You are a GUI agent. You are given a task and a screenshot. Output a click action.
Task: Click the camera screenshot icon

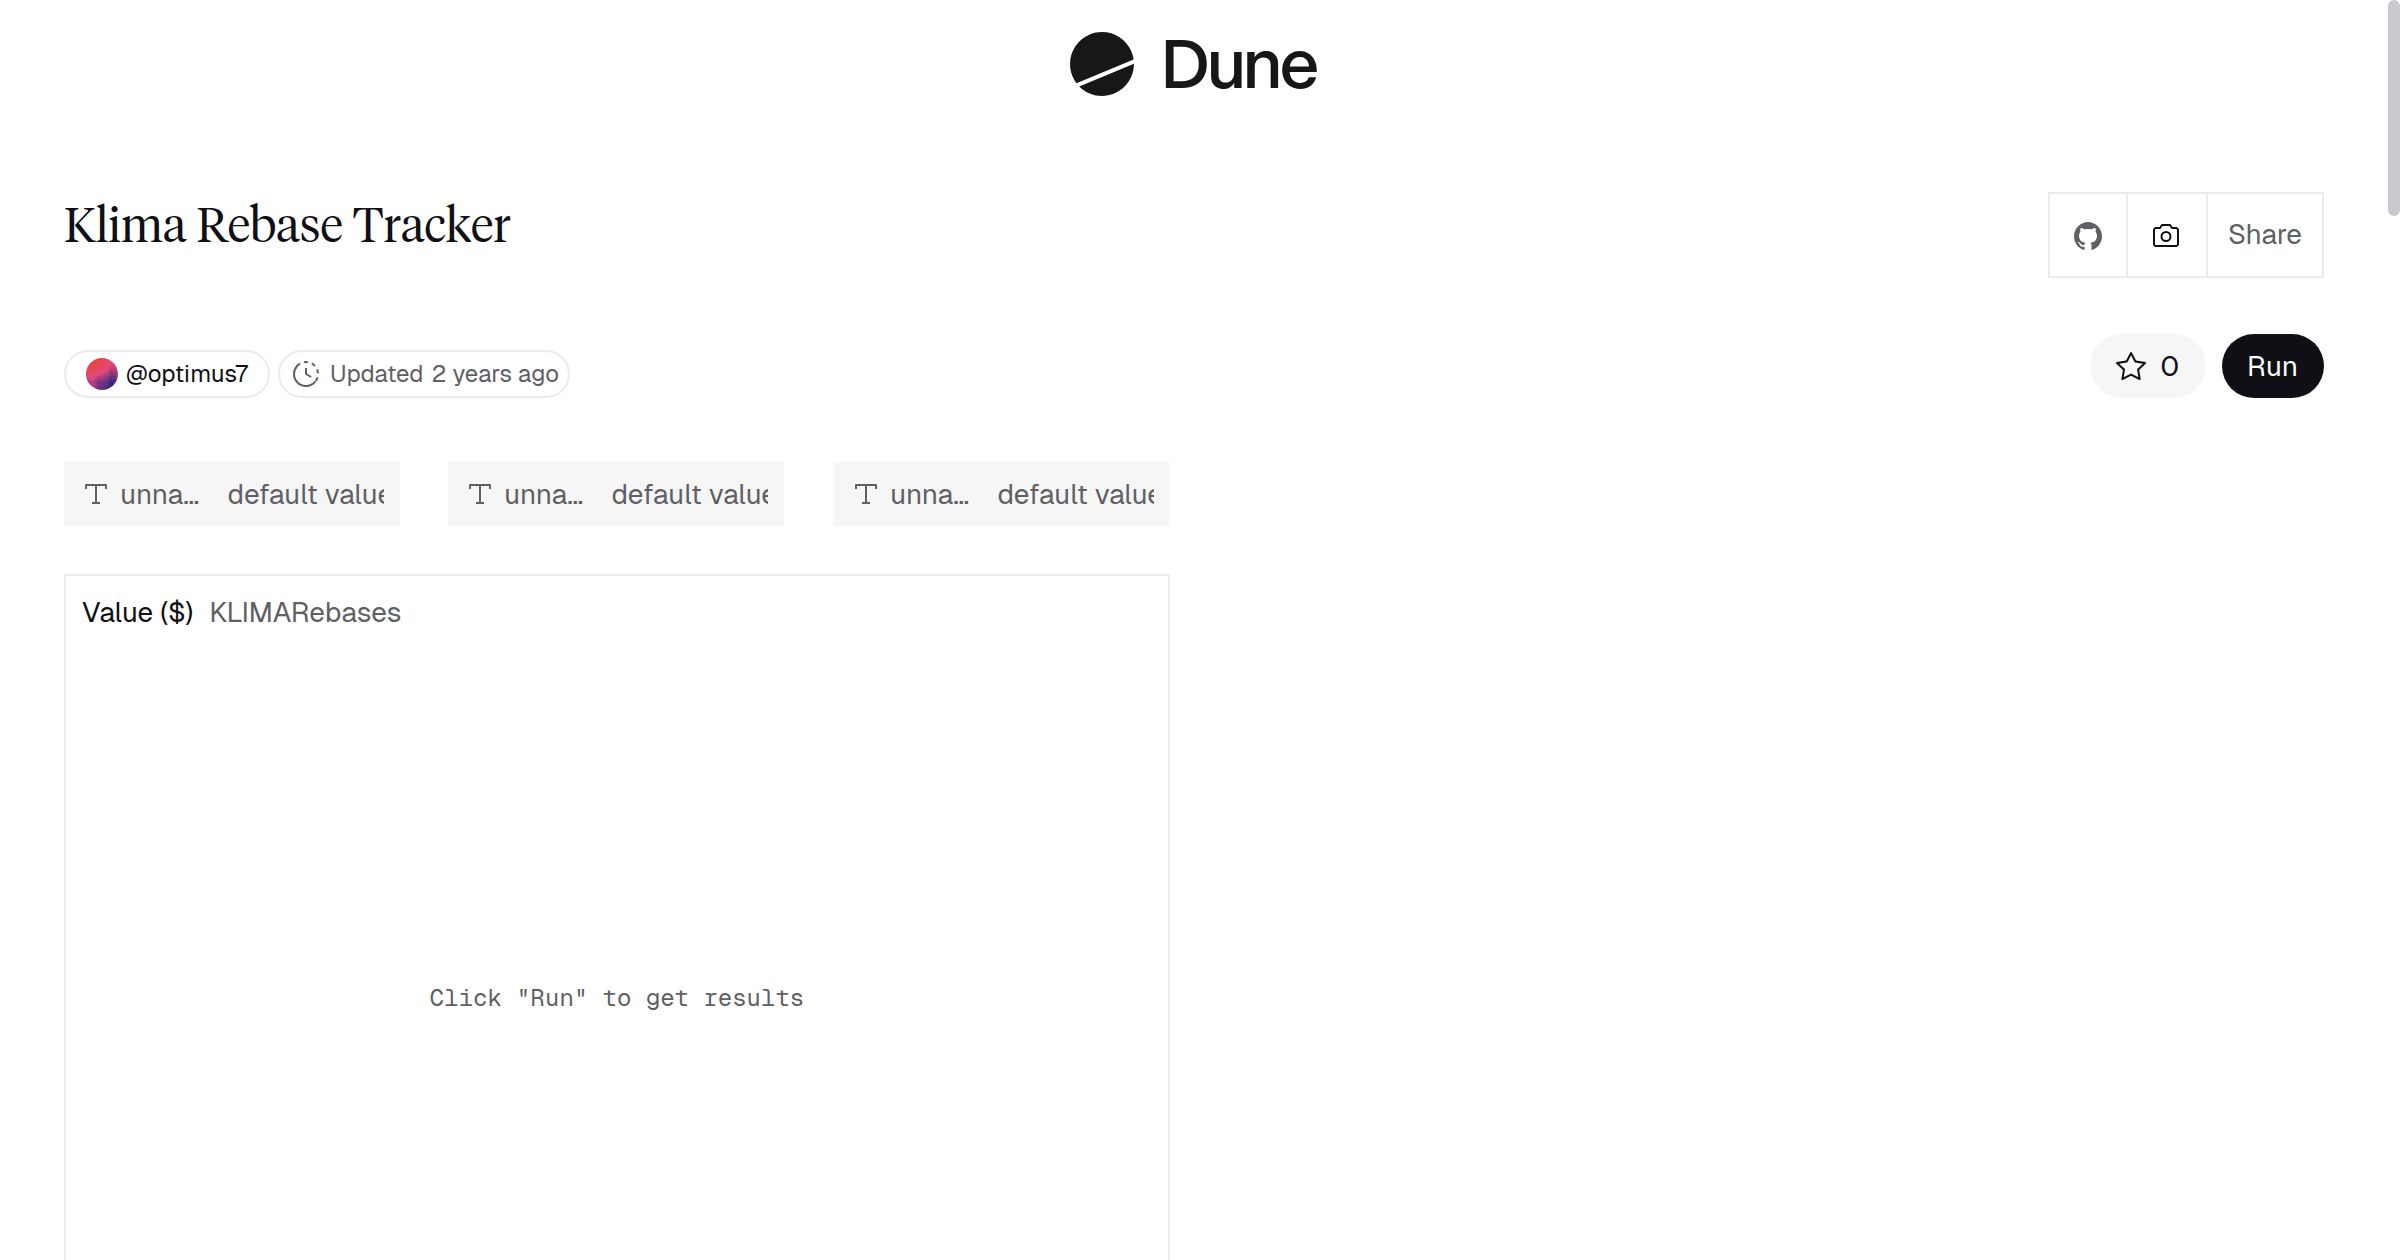[x=2166, y=236]
